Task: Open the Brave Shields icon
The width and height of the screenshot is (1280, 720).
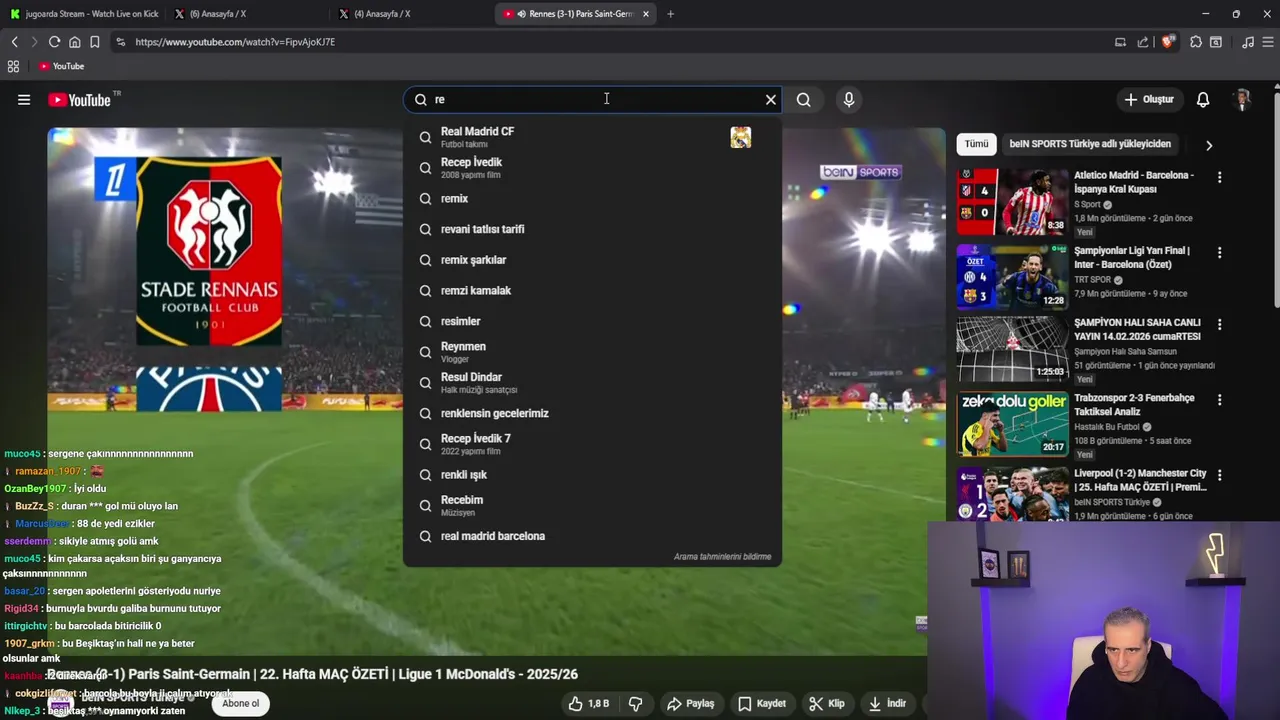Action: [x=1167, y=42]
